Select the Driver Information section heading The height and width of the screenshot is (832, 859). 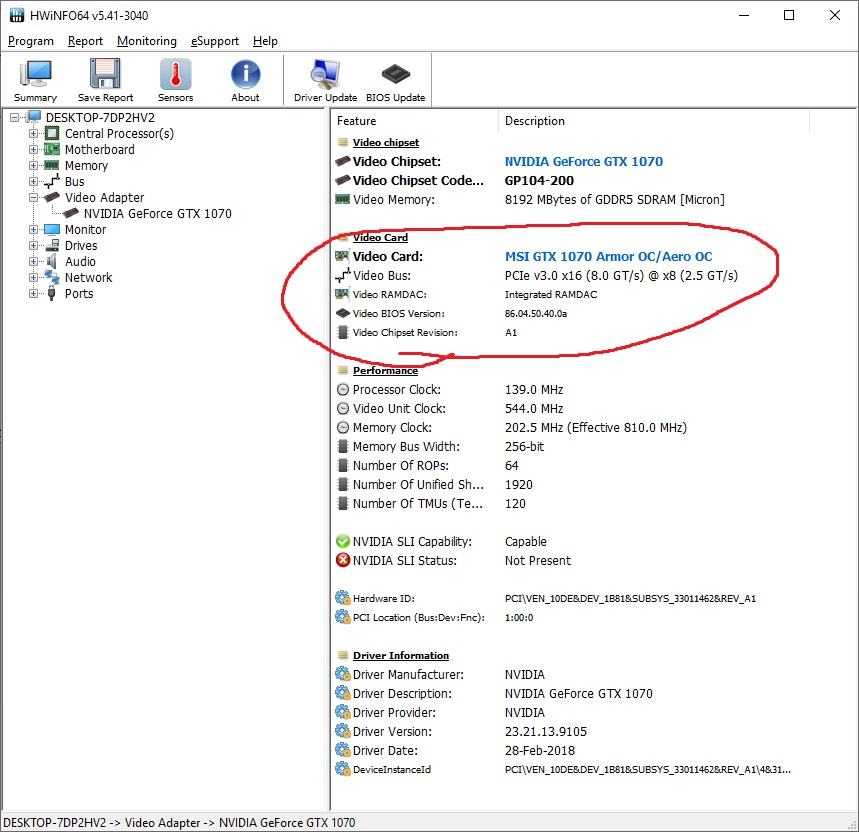click(x=400, y=655)
